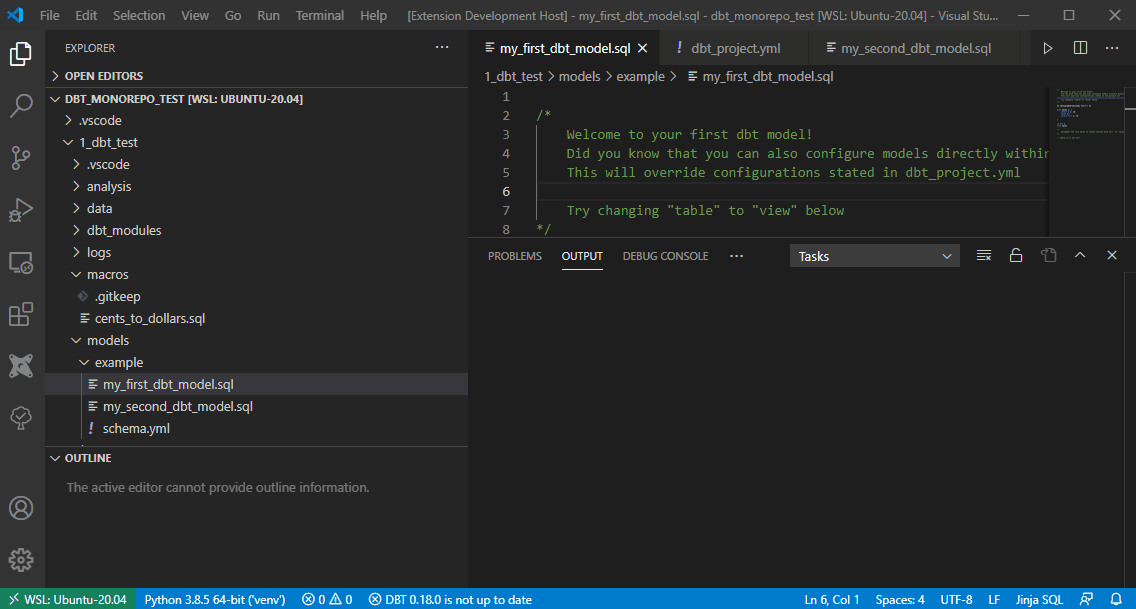Switch to the Problems panel tab

[514, 256]
